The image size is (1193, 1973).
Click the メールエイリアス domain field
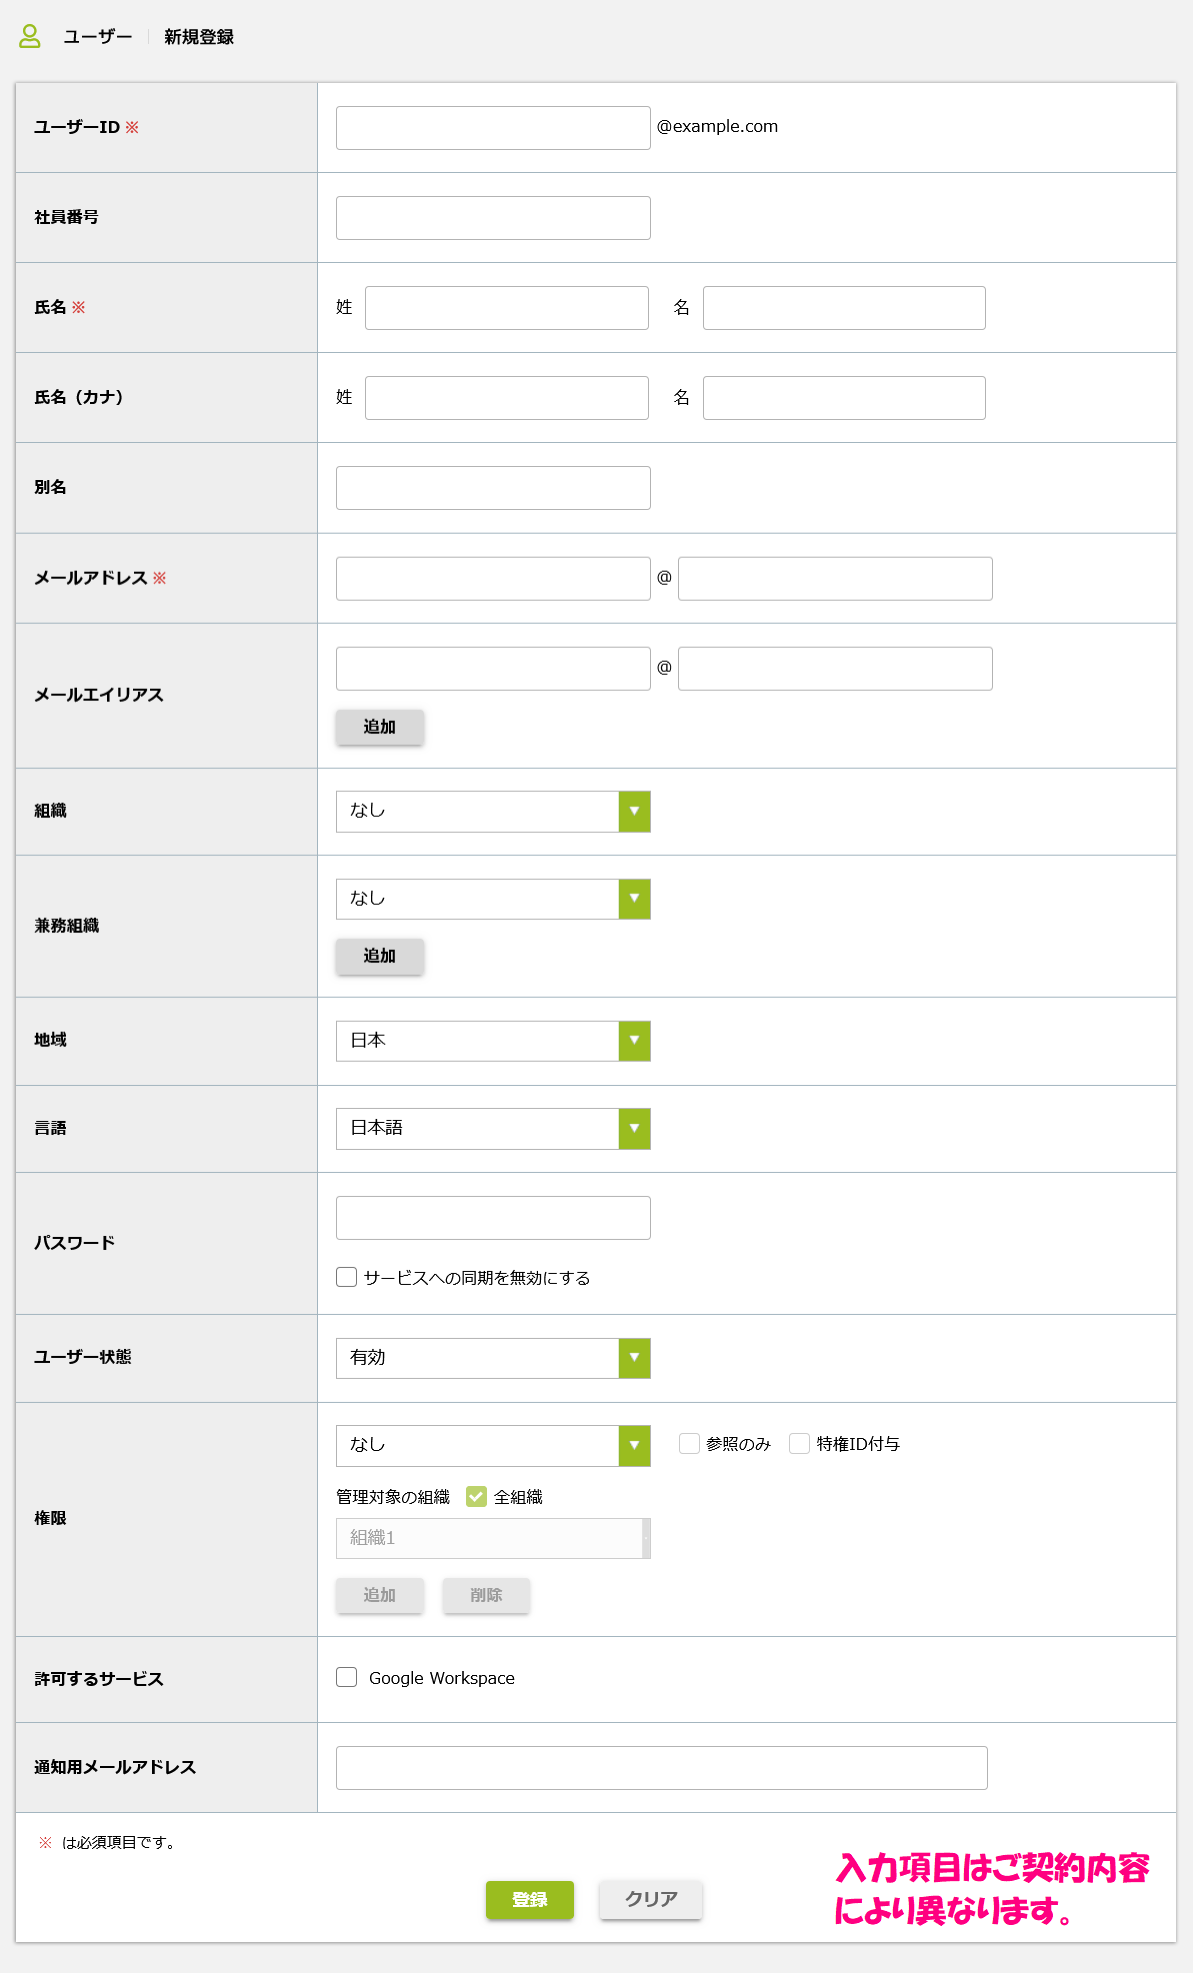(835, 669)
